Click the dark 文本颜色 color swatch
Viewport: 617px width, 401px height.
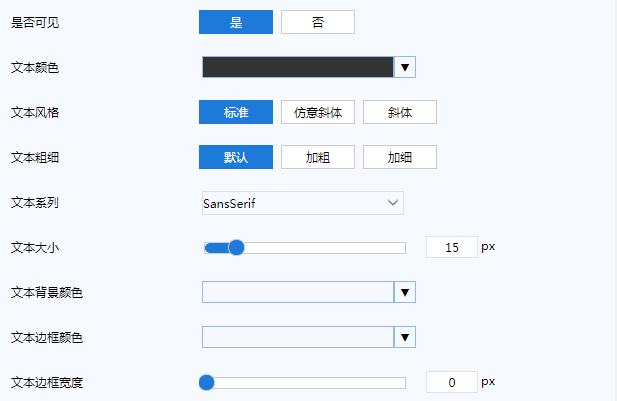[x=298, y=67]
